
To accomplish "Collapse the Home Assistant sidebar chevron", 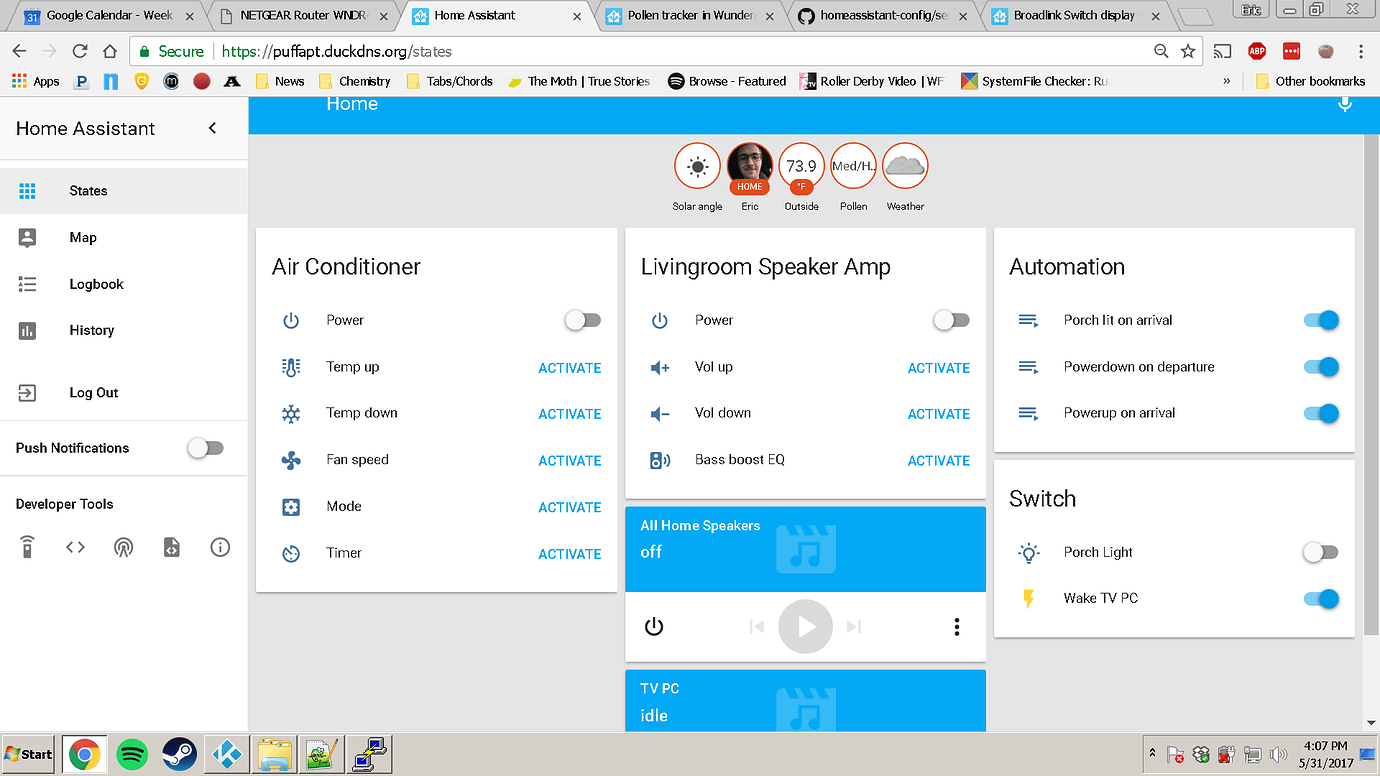I will [212, 128].
